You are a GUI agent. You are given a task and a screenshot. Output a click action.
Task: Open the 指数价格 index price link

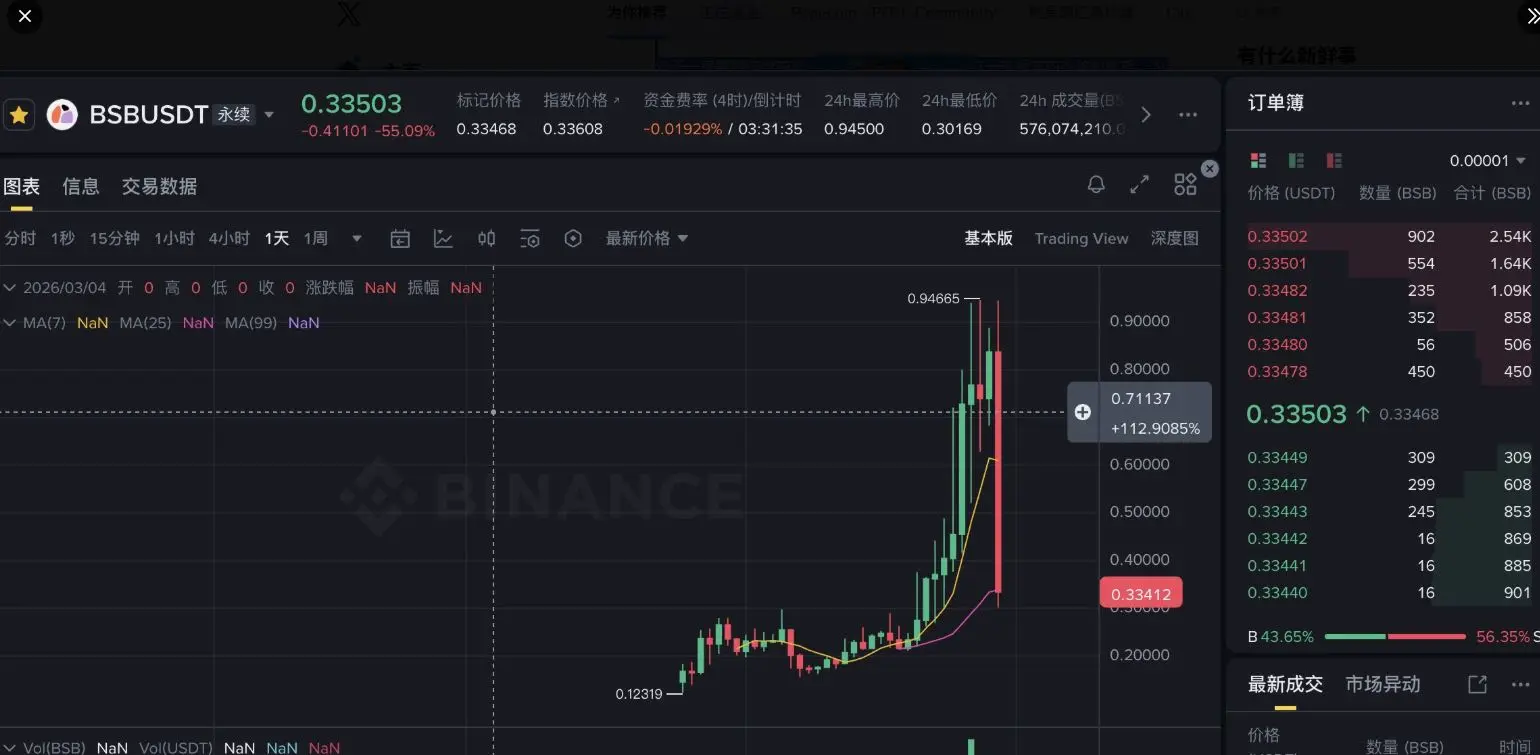pos(581,100)
